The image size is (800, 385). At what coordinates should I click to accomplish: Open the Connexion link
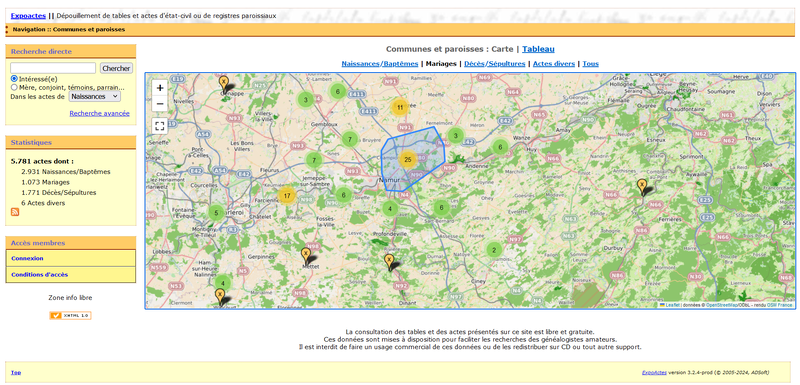27,258
